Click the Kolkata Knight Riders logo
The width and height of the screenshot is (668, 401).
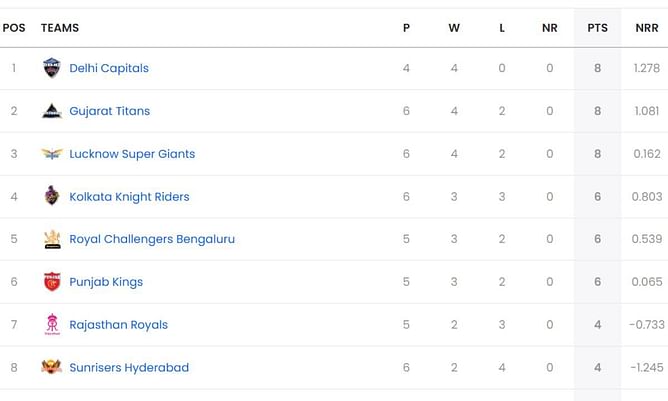tap(52, 196)
